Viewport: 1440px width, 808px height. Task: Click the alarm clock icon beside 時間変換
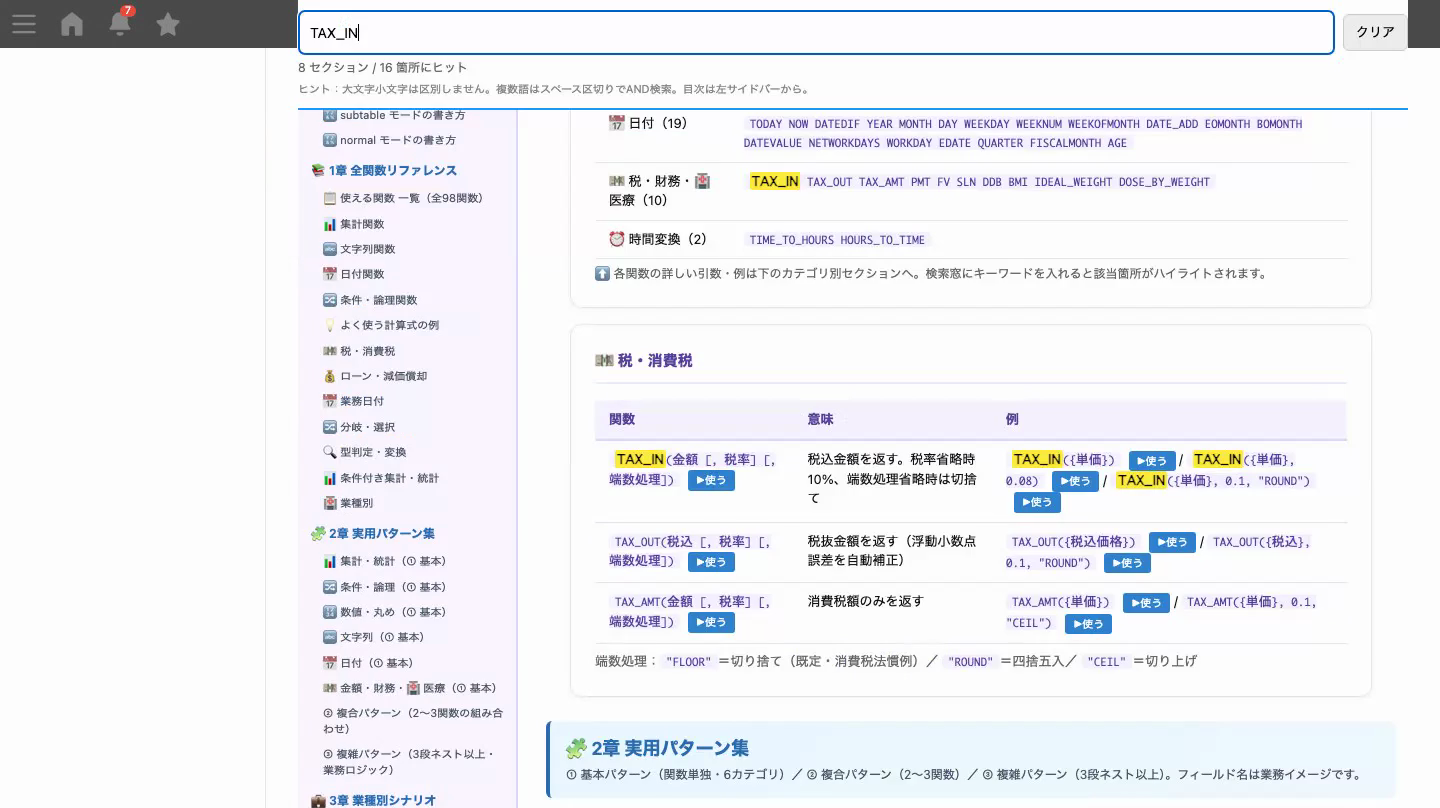(x=616, y=239)
